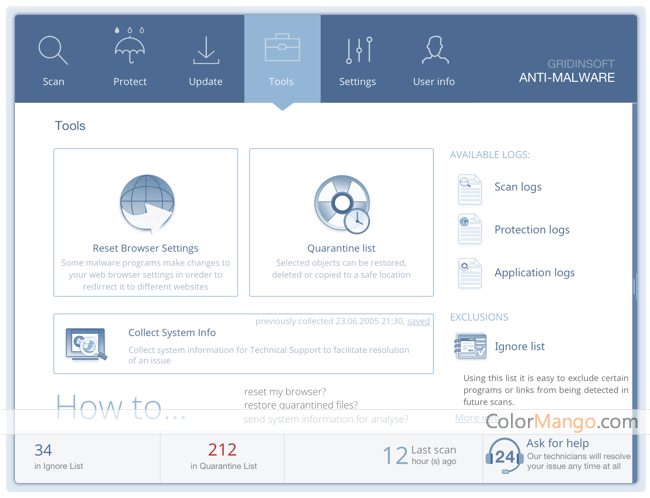Open the Settings sliders icon
Viewport: 650px width, 498px height.
pos(357,50)
